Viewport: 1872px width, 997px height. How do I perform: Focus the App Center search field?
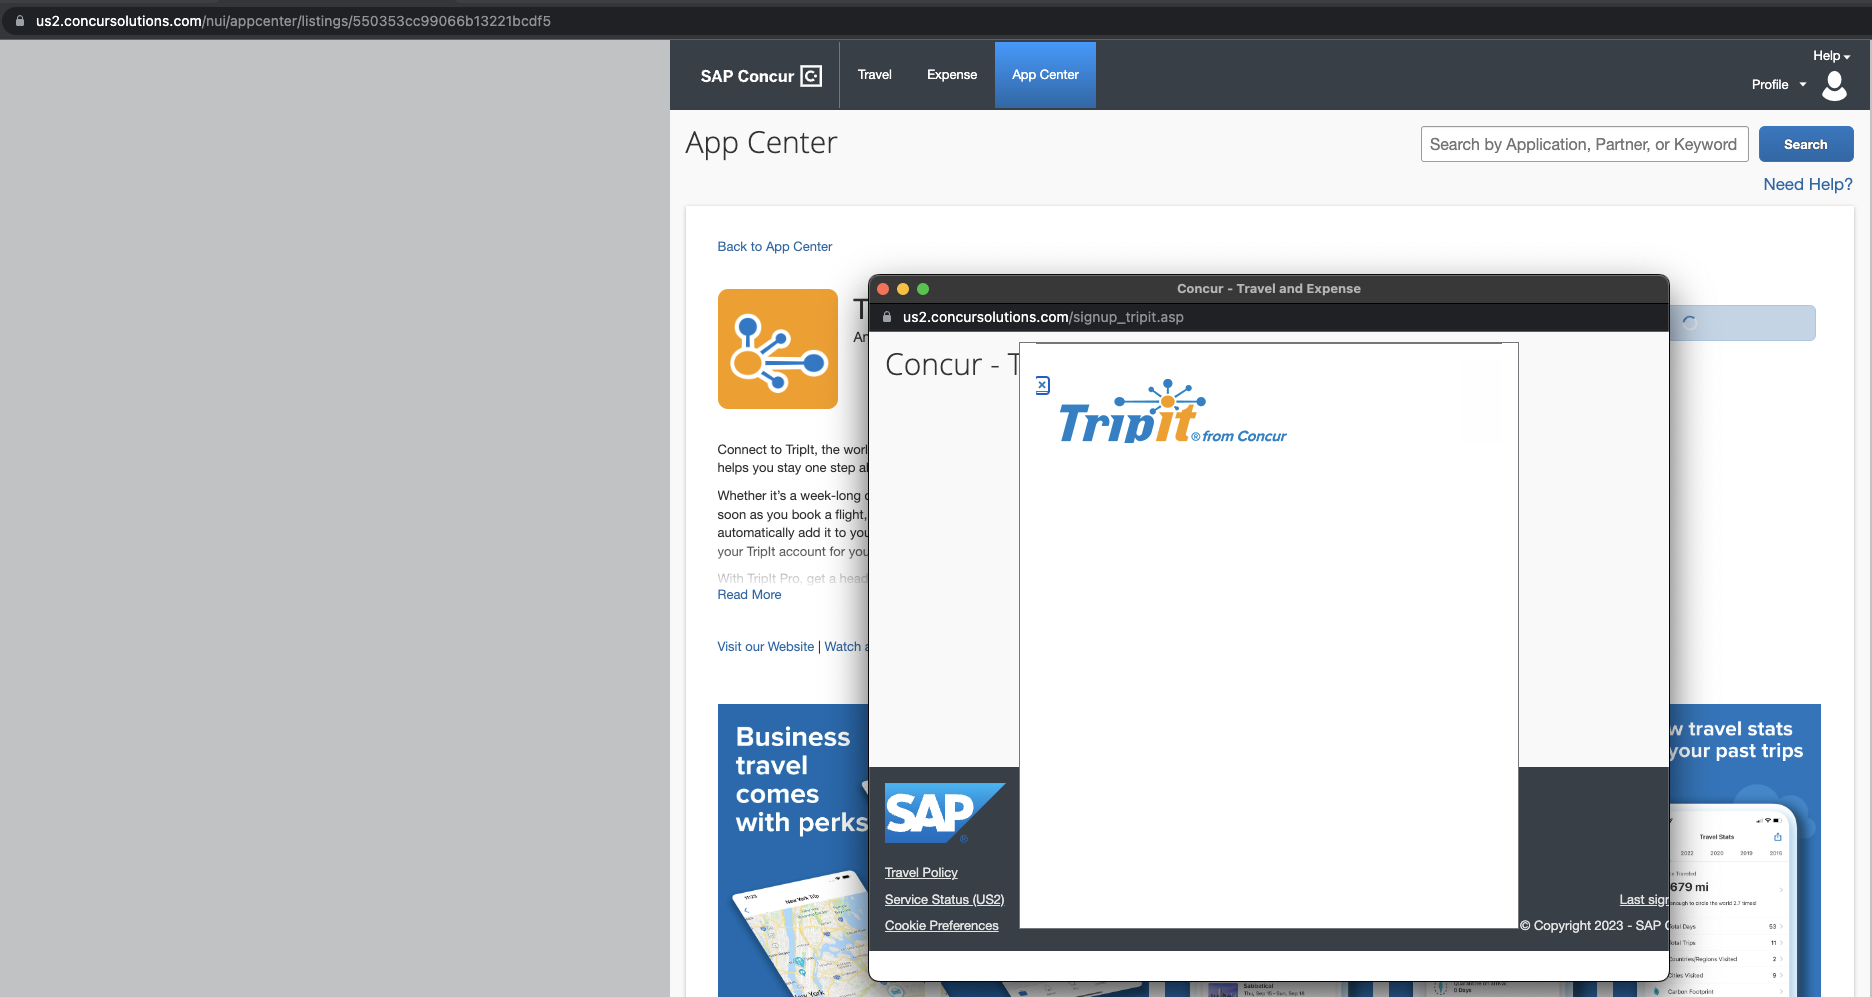[x=1584, y=144]
